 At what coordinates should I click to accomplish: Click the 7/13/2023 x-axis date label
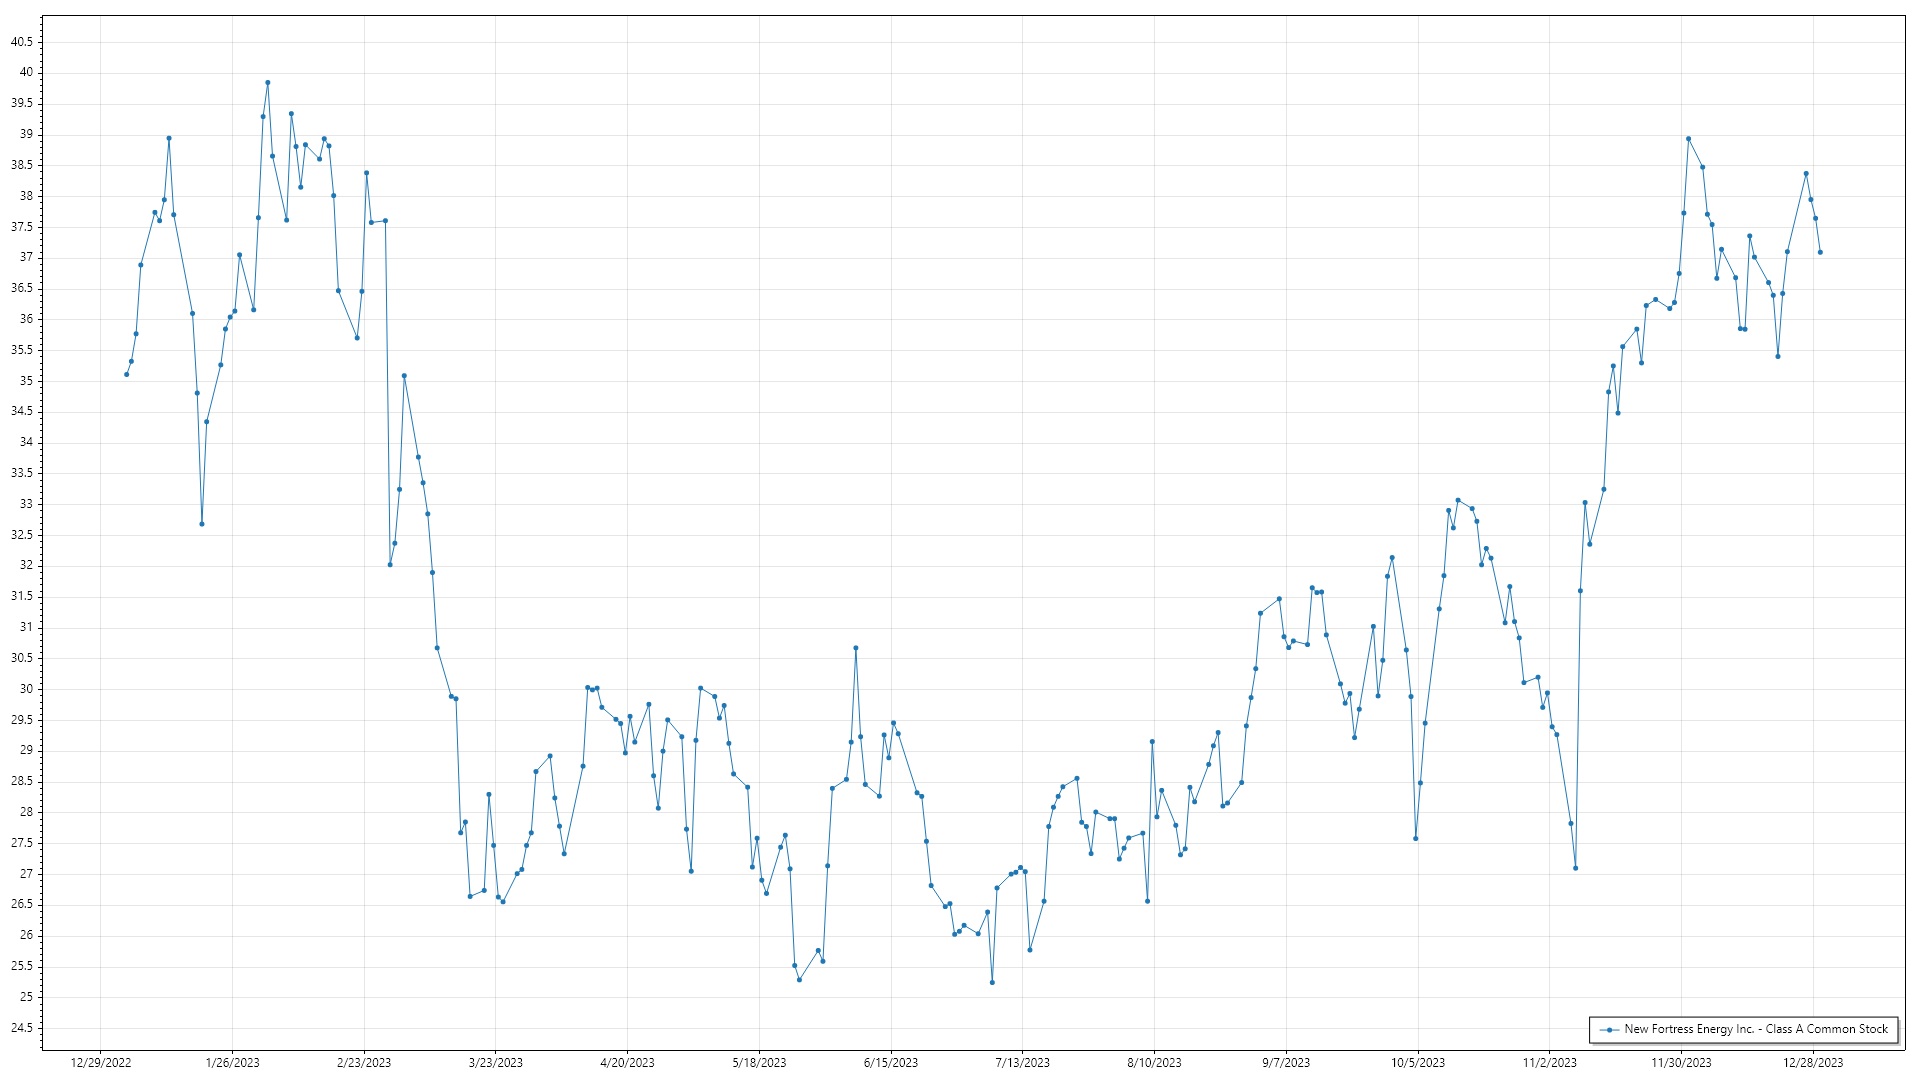(1022, 1063)
